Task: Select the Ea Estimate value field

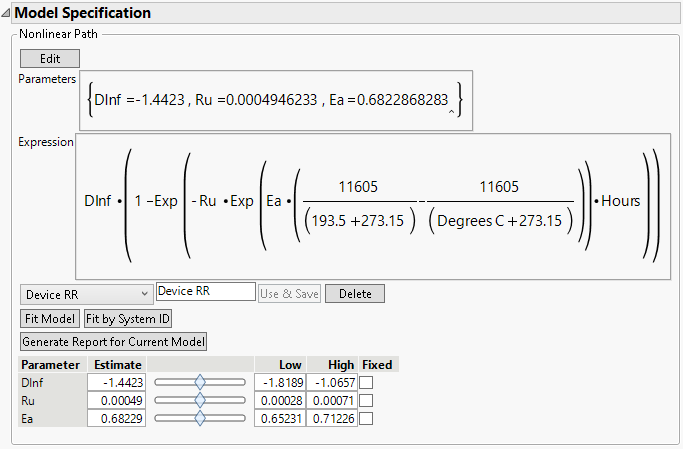Action: point(117,418)
